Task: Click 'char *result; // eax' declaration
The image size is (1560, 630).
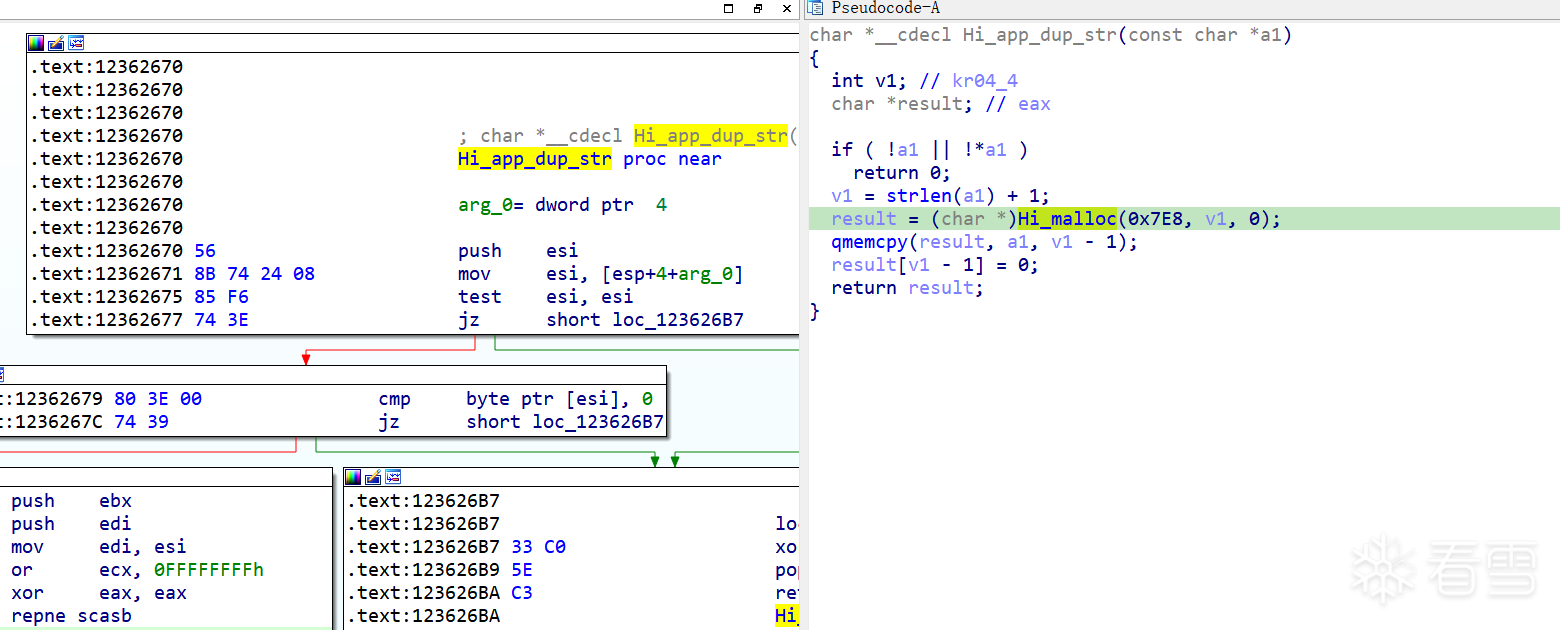Action: 941,104
